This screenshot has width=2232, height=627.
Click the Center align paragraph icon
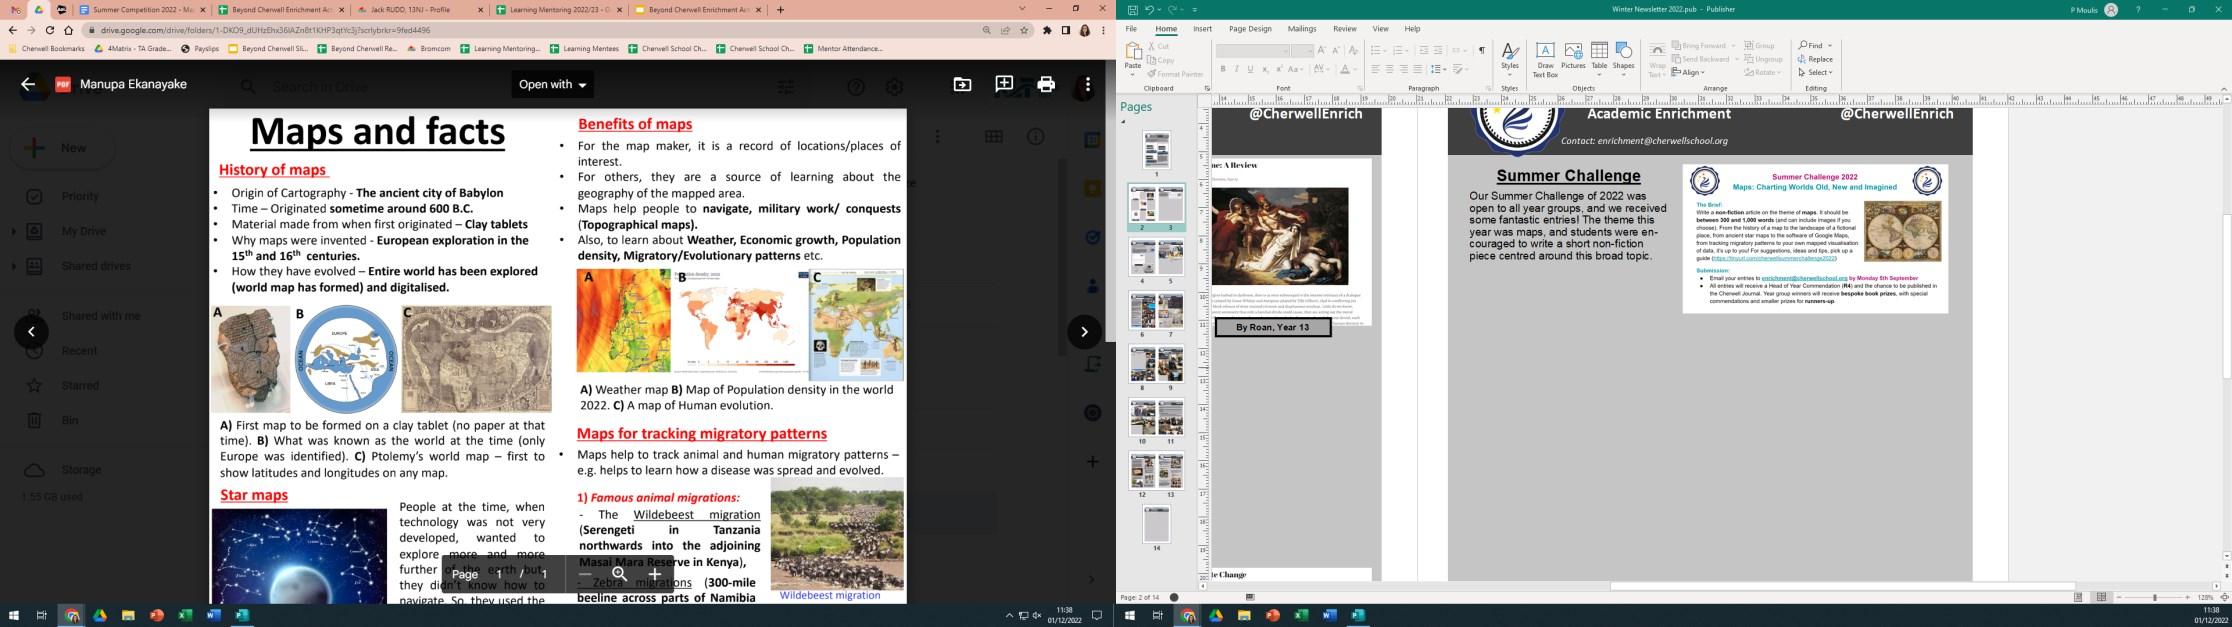pos(1389,69)
